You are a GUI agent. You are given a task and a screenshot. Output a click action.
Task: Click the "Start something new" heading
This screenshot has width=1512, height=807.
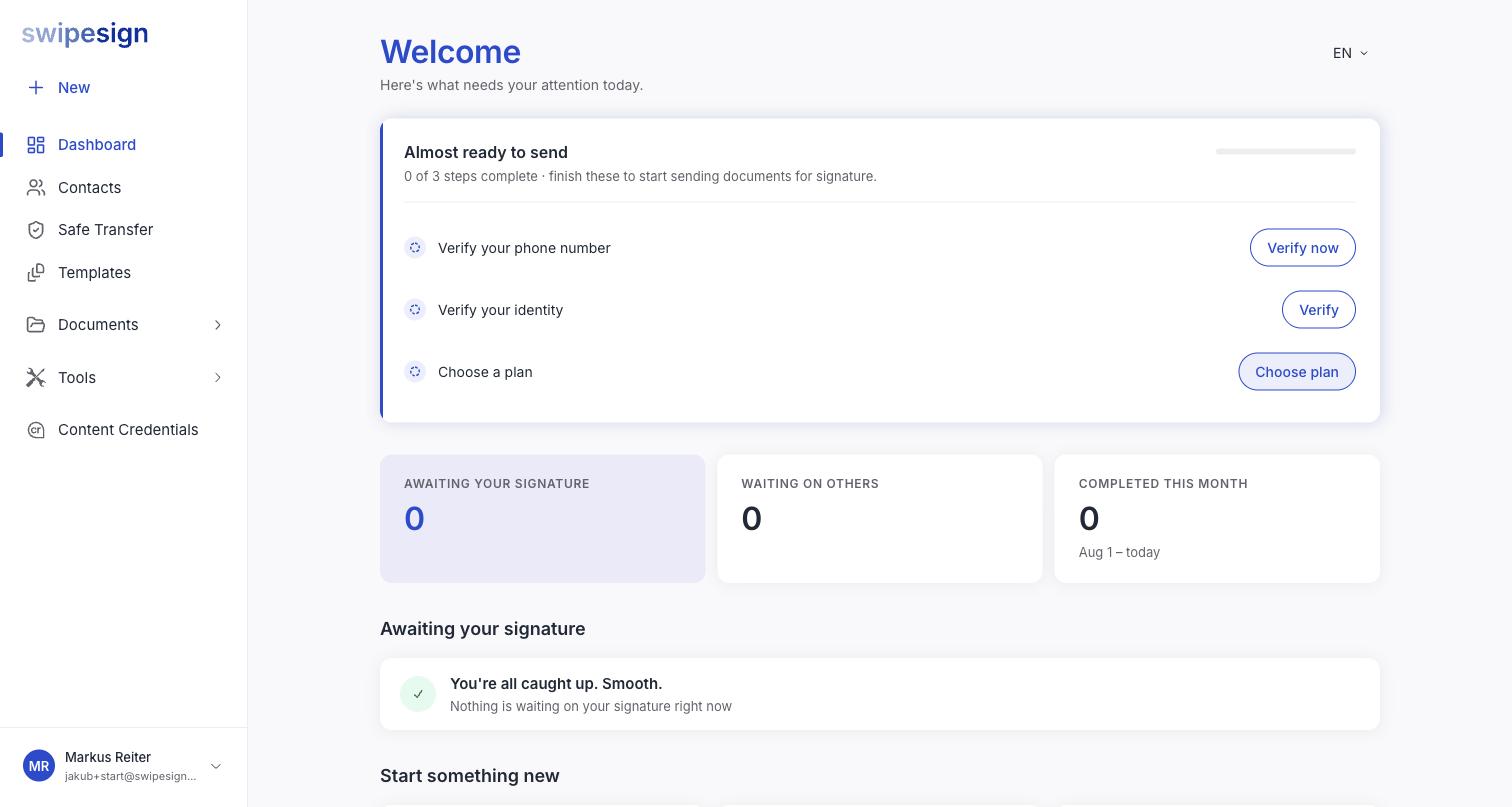470,776
